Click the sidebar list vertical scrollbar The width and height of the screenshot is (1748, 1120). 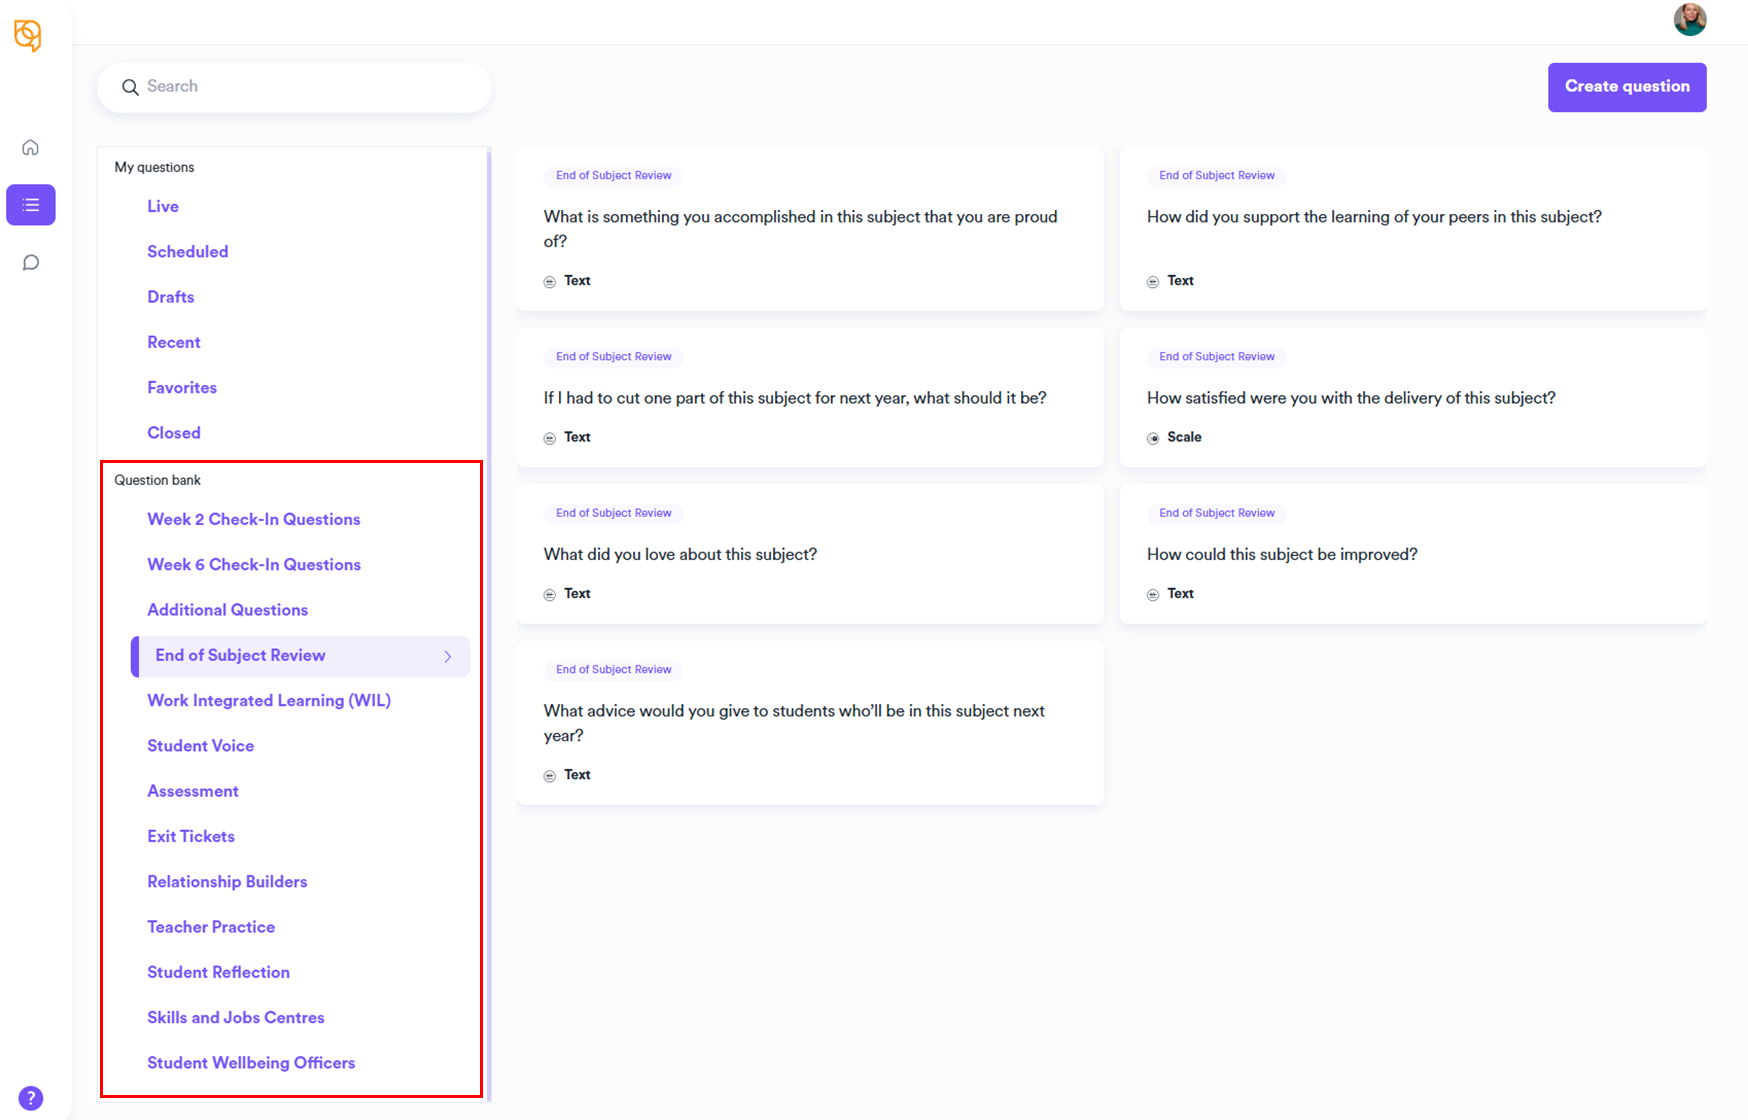click(x=489, y=620)
